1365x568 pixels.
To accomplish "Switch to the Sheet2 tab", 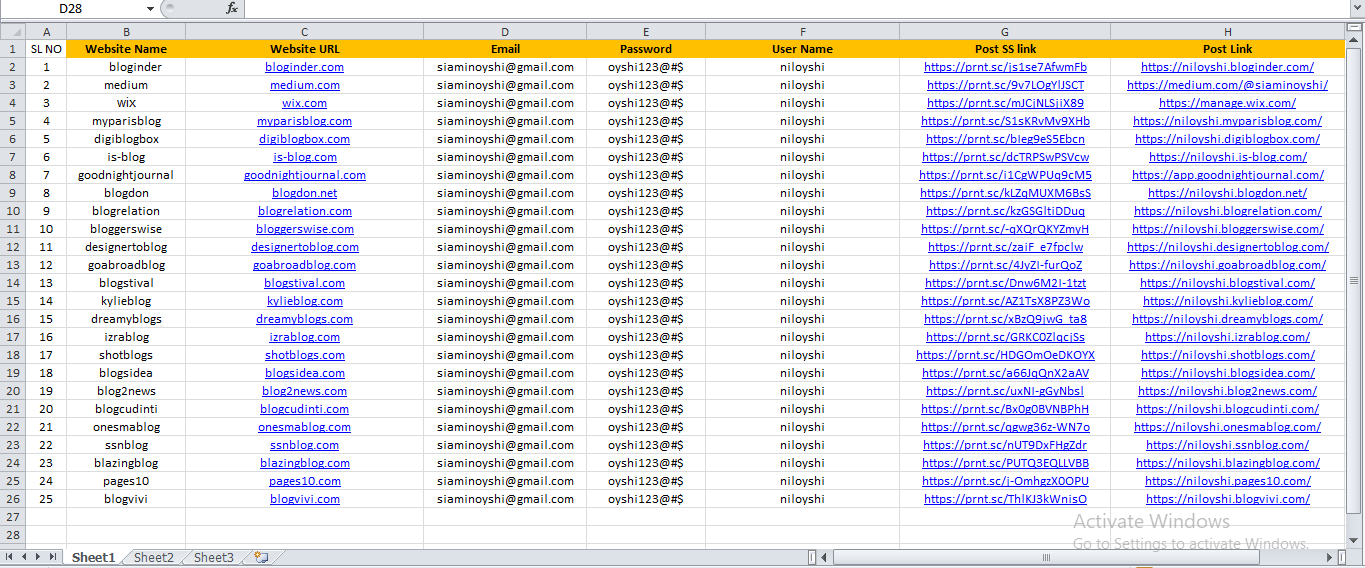I will pyautogui.click(x=153, y=557).
